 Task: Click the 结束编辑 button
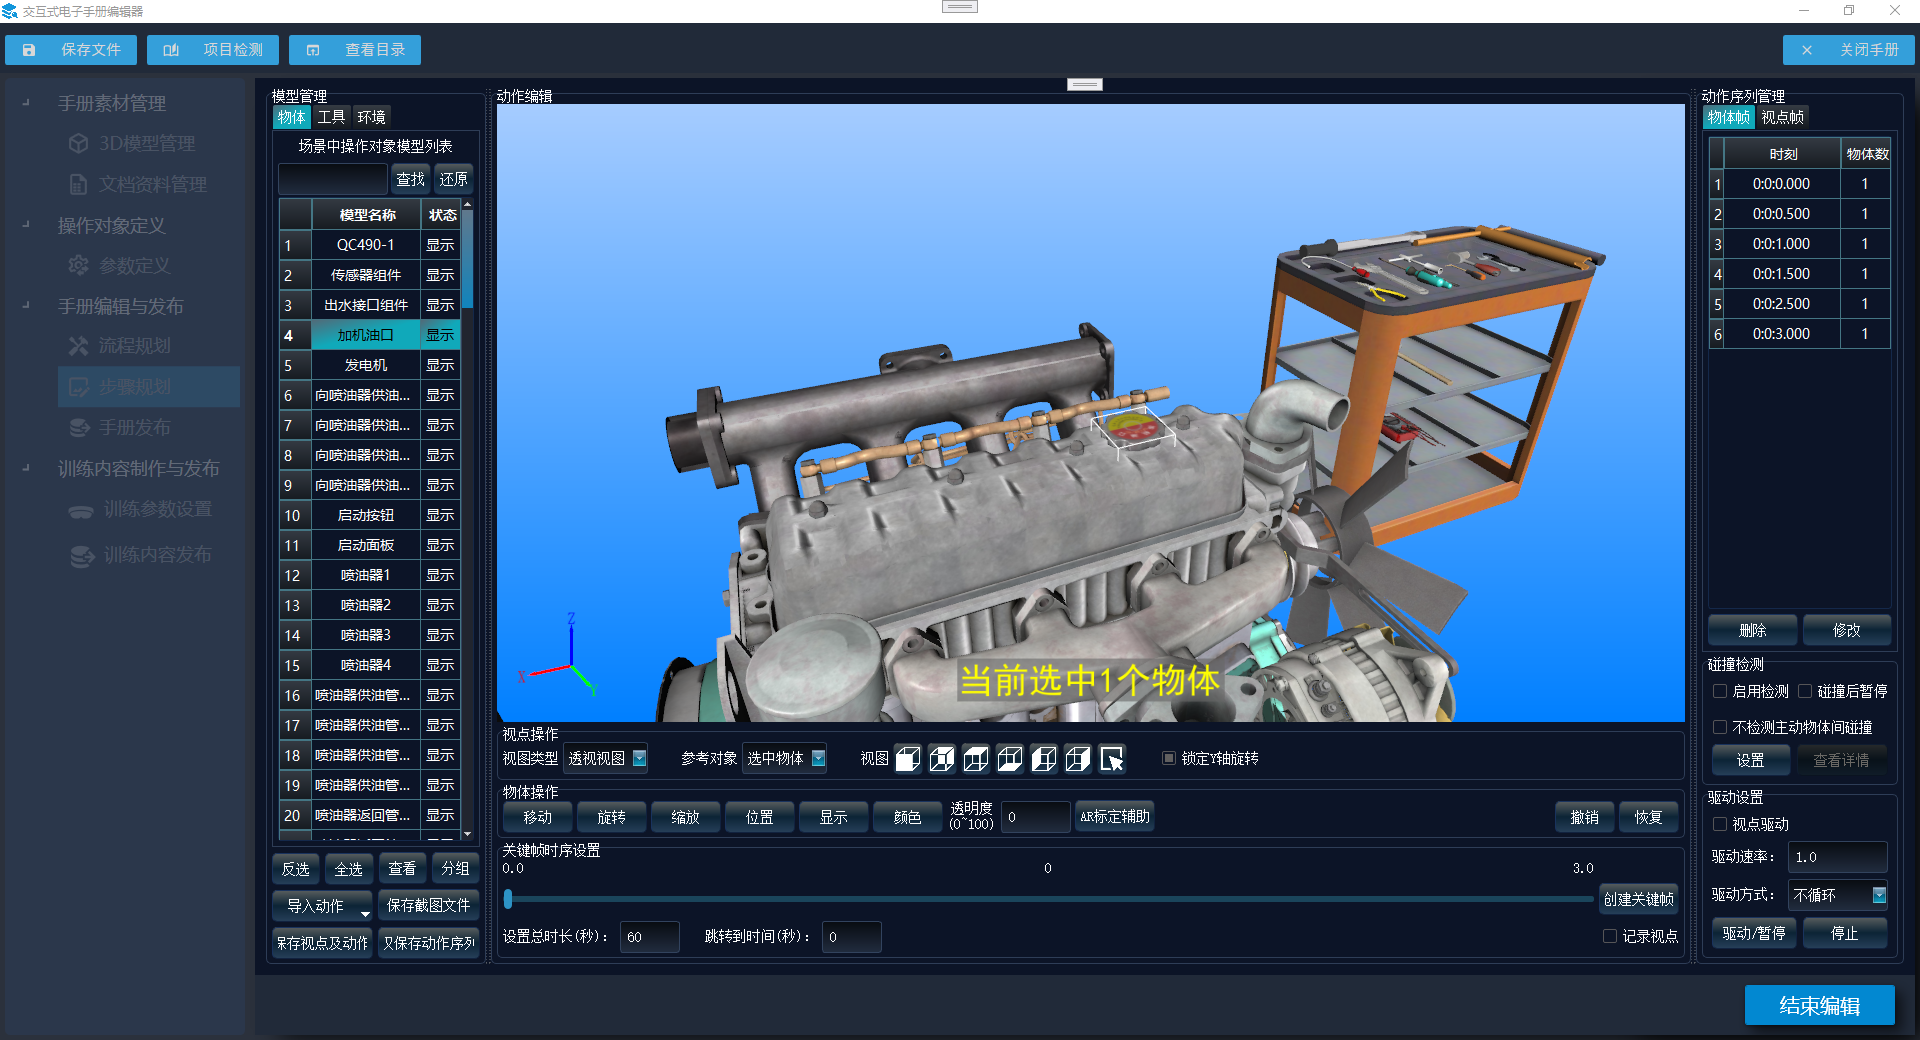(1819, 1005)
